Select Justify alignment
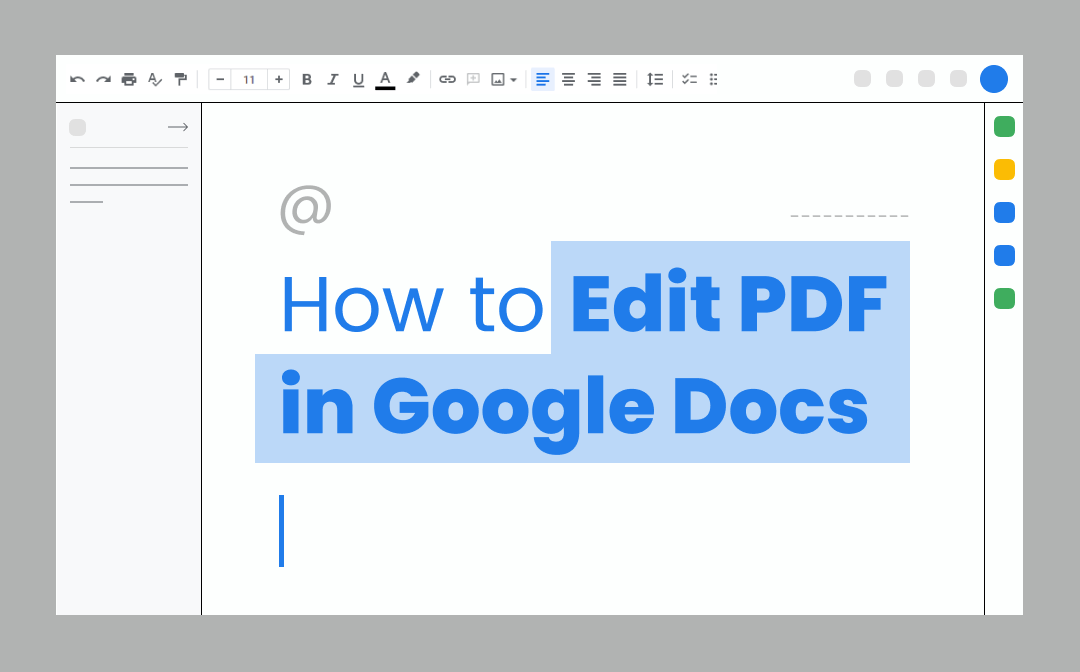The image size is (1080, 672). [620, 80]
